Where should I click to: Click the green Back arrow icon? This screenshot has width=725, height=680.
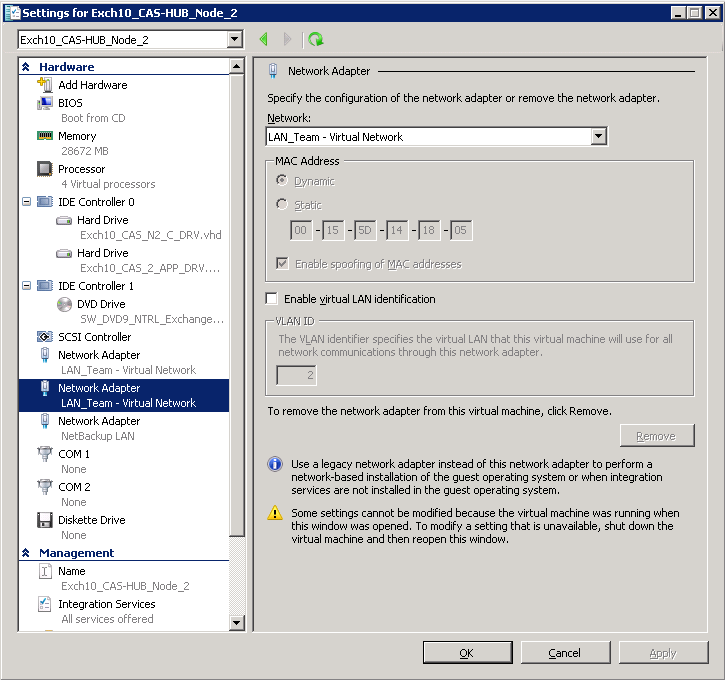click(x=264, y=39)
